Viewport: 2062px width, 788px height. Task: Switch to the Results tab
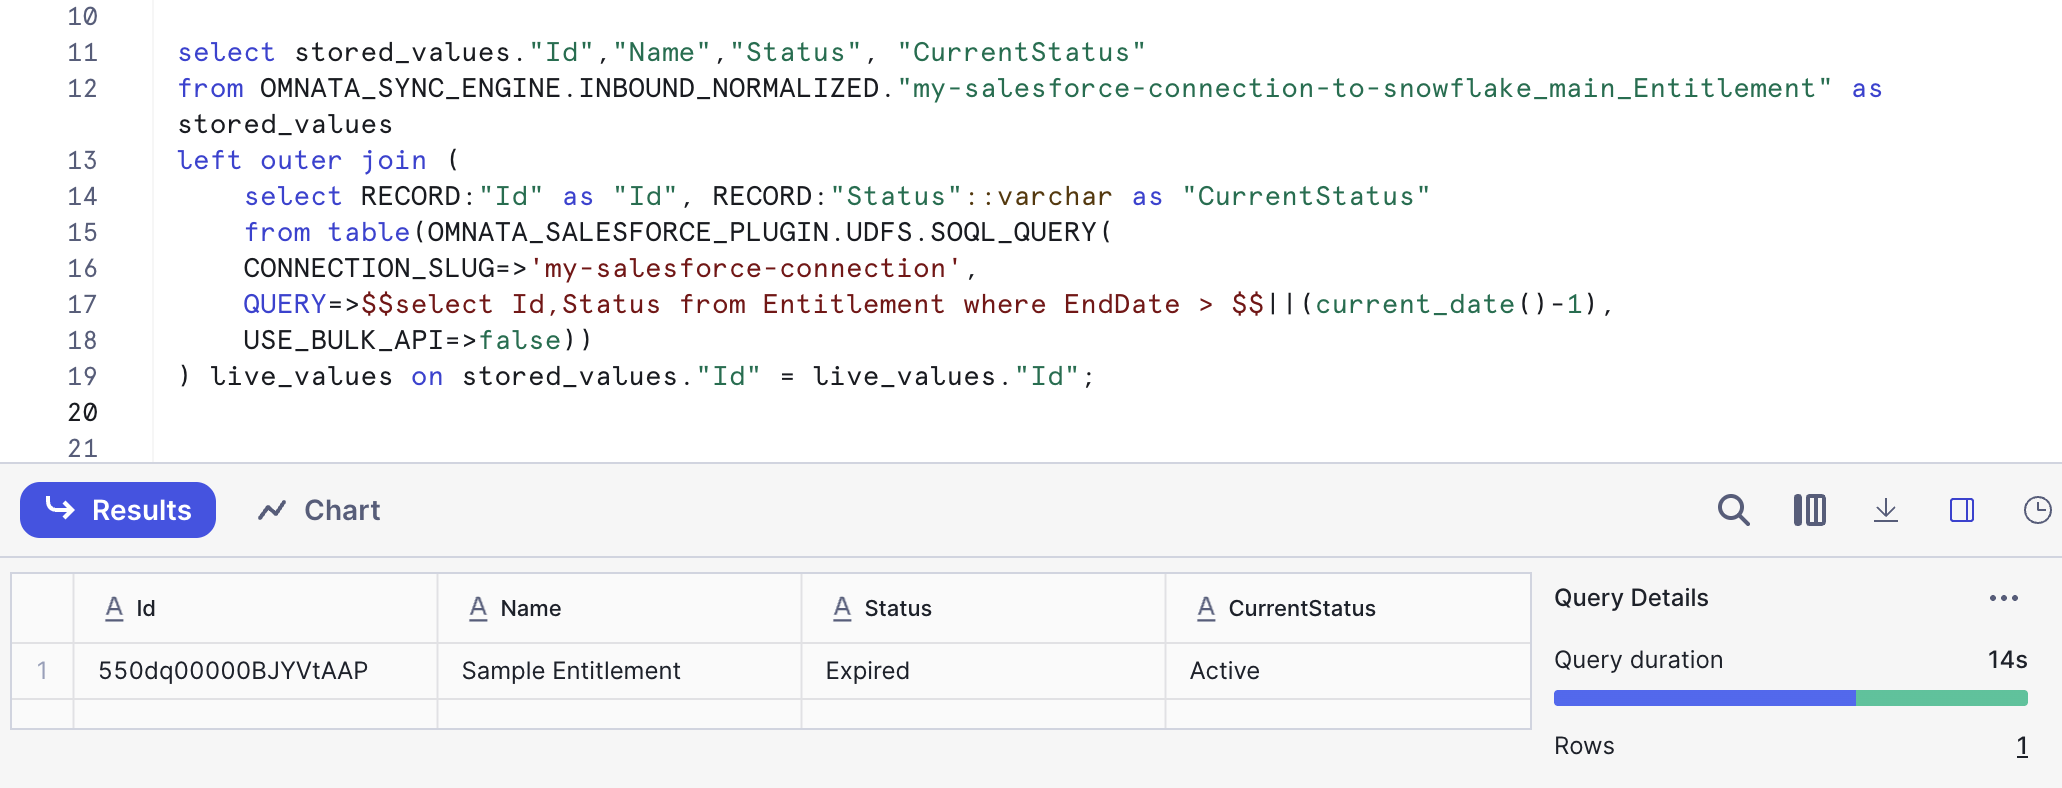(x=118, y=510)
